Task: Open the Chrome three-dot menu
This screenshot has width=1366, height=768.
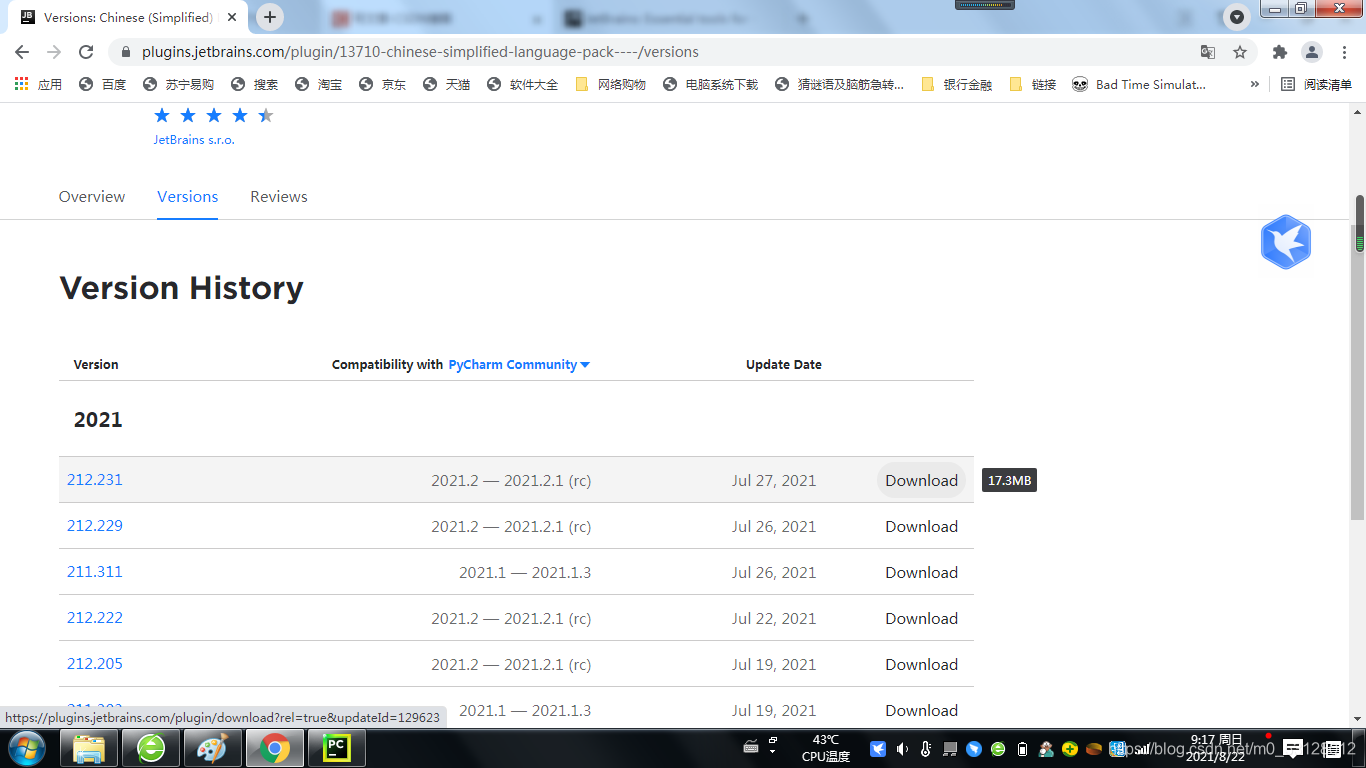Action: [x=1343, y=52]
